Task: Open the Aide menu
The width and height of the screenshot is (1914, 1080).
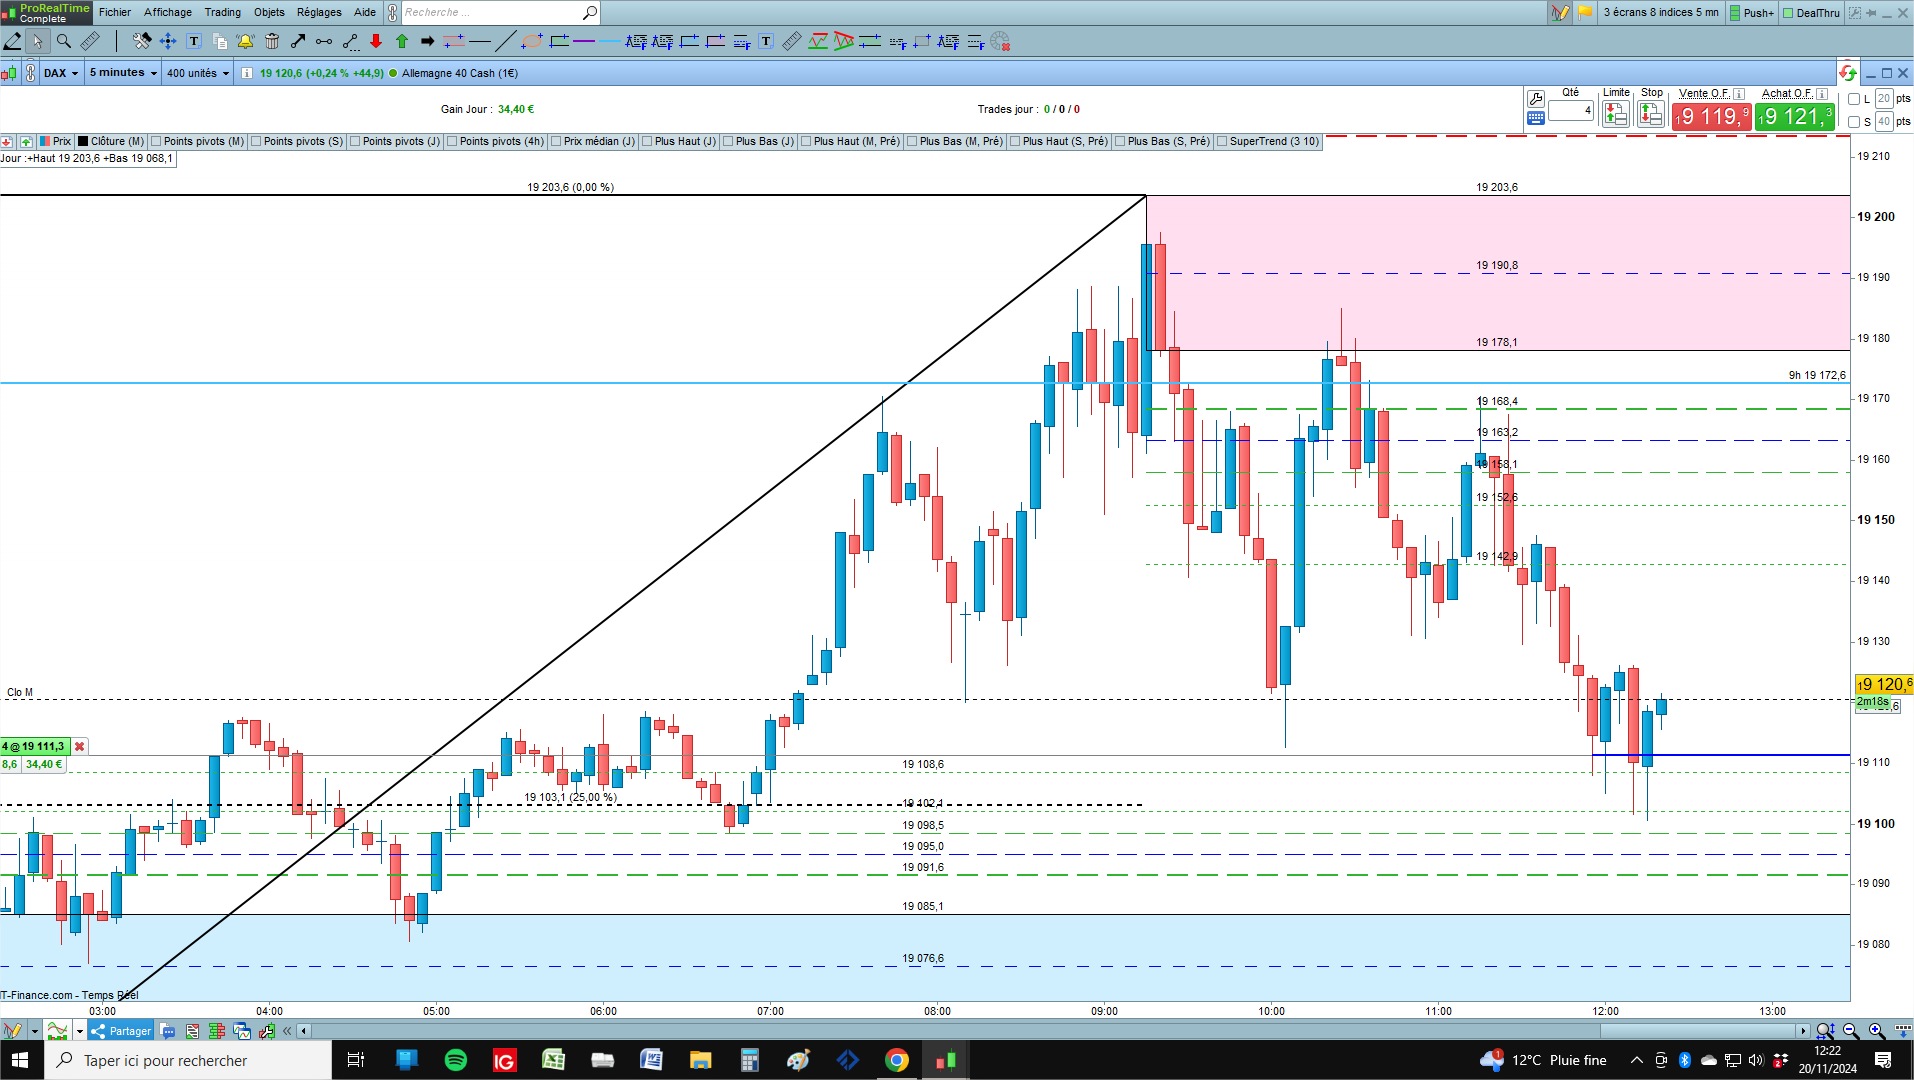Action: coord(365,13)
